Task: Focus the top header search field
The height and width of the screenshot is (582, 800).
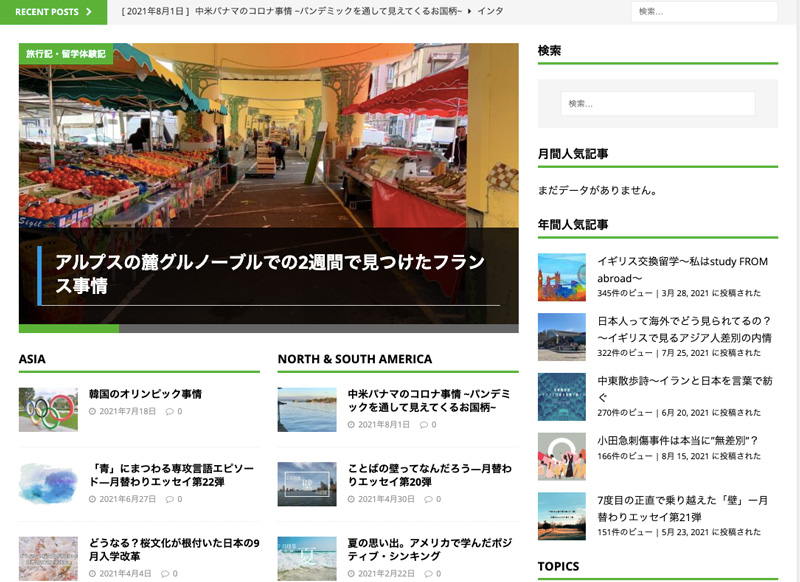Action: 704,12
